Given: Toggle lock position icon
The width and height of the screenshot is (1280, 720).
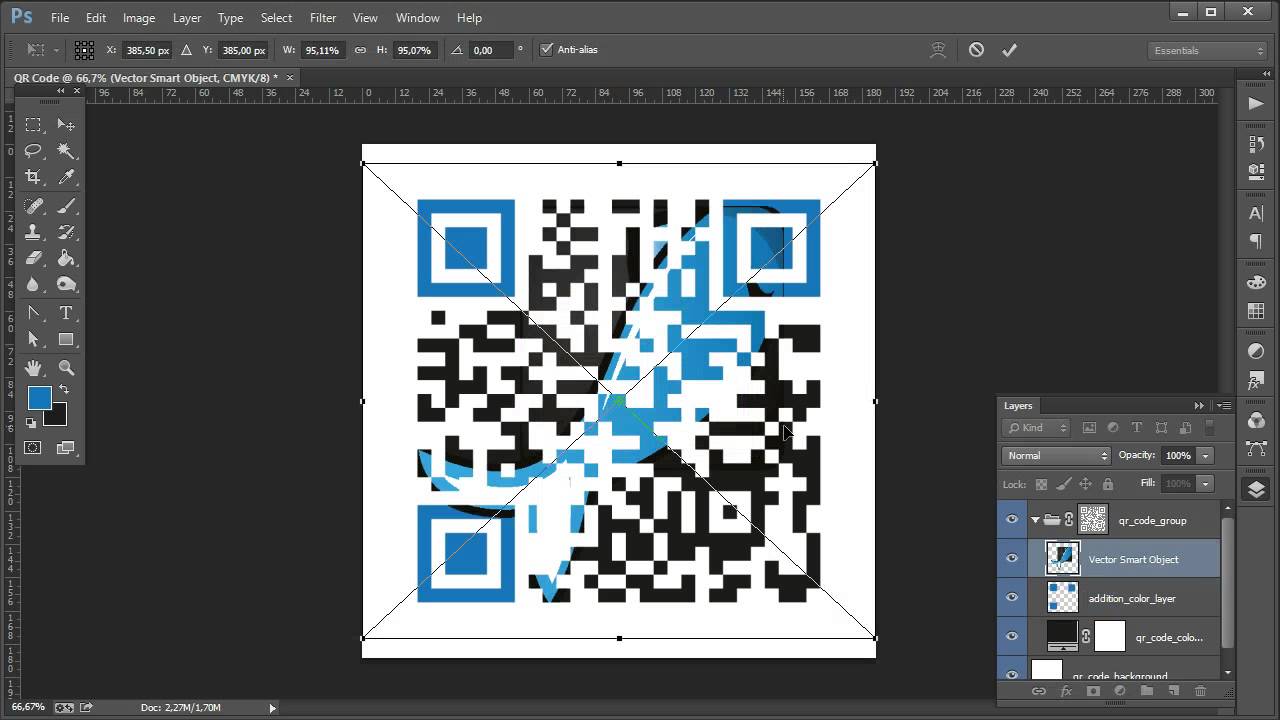Looking at the screenshot, I should click(x=1085, y=484).
